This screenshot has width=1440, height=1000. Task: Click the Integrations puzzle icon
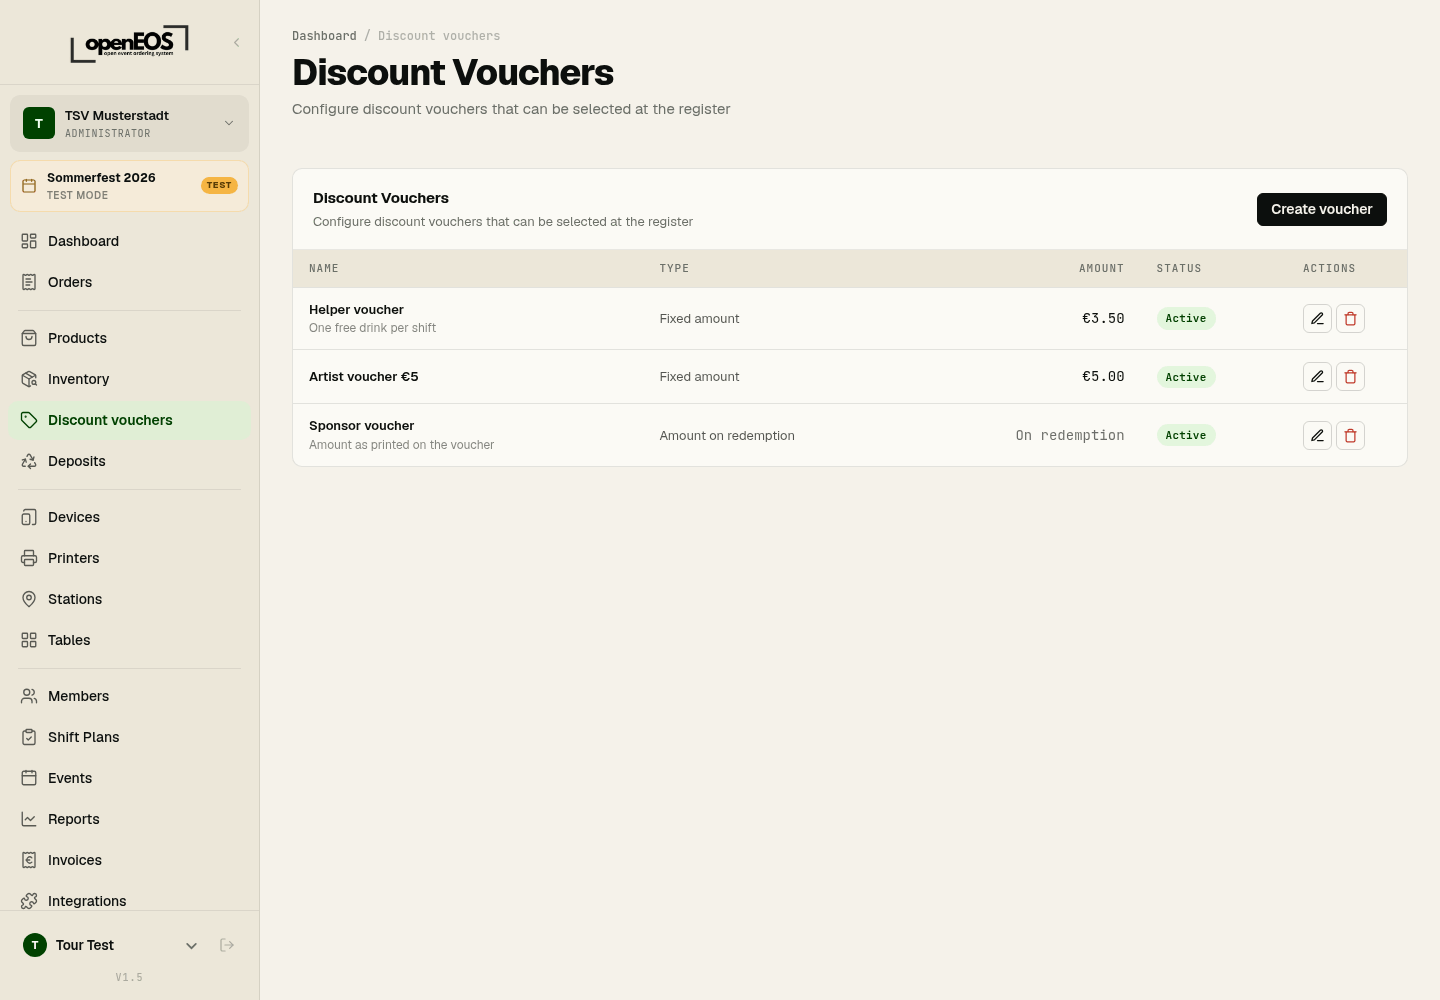(29, 901)
